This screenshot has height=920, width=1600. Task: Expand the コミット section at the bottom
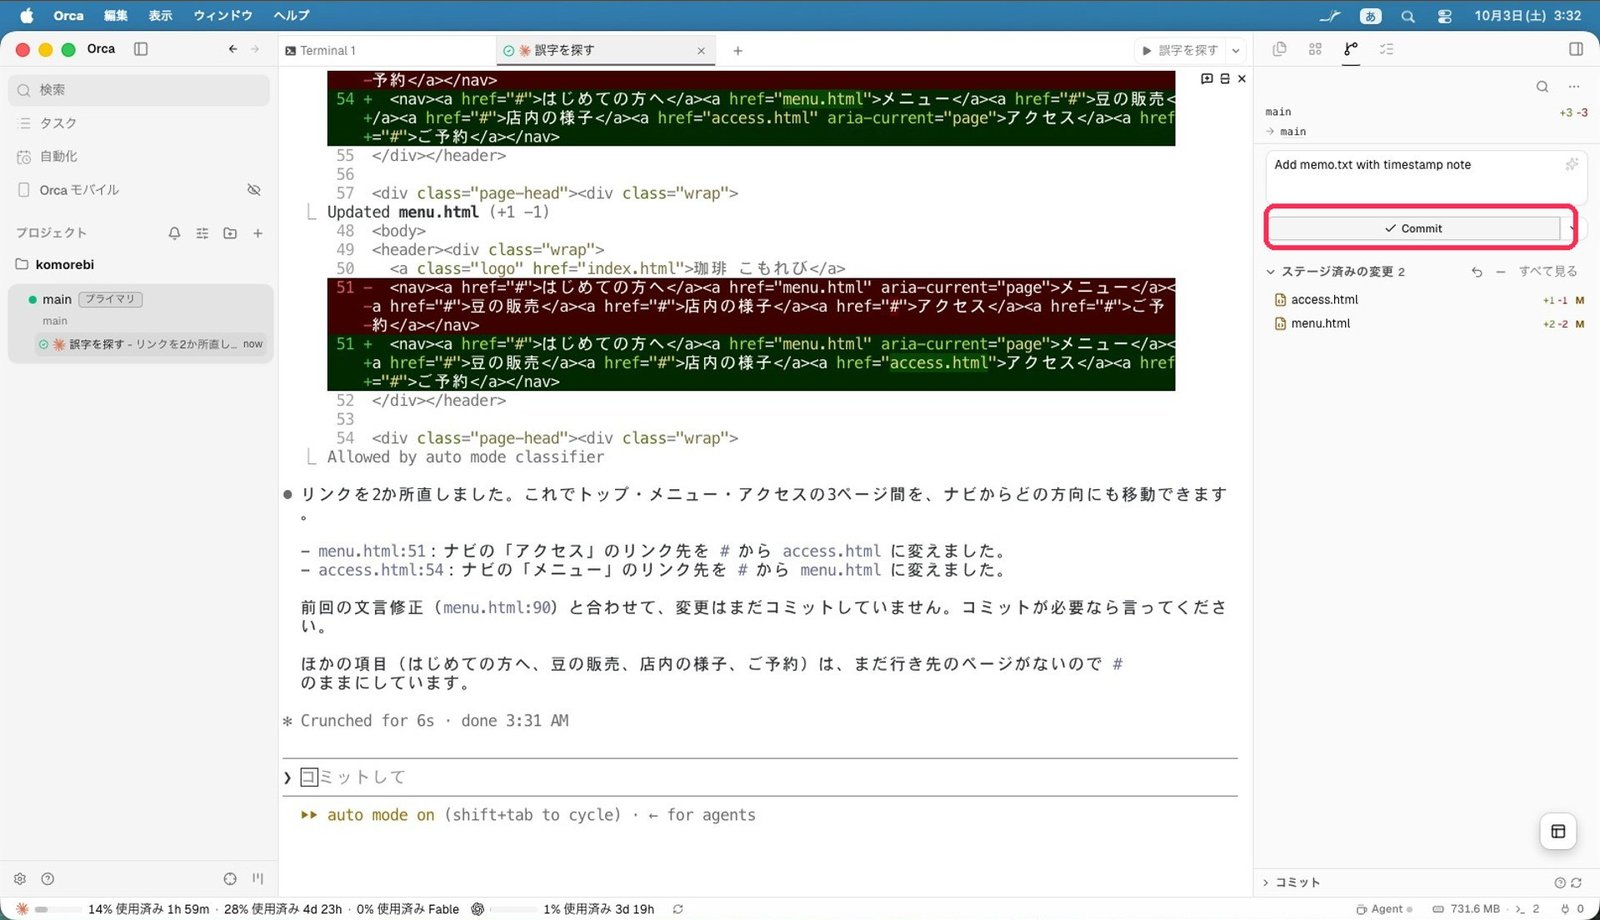[x=1291, y=882]
